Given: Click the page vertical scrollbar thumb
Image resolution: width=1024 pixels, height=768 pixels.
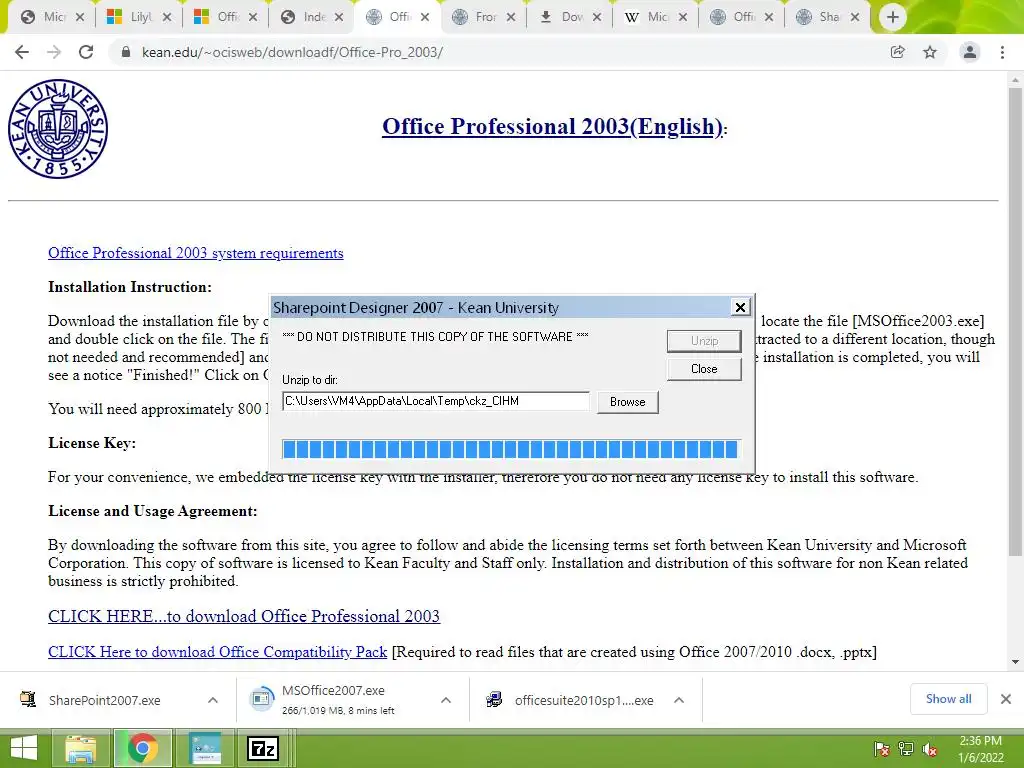Looking at the screenshot, I should pos(1015,323).
